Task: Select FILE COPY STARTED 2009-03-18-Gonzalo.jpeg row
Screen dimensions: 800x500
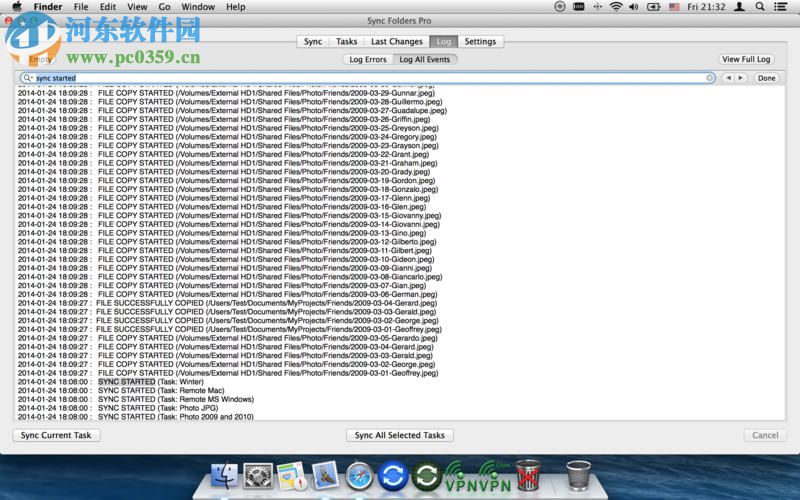Action: 228,189
